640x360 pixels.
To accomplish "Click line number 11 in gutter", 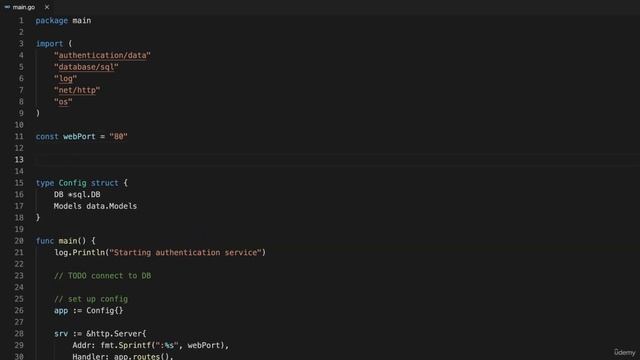I will 19,136.
